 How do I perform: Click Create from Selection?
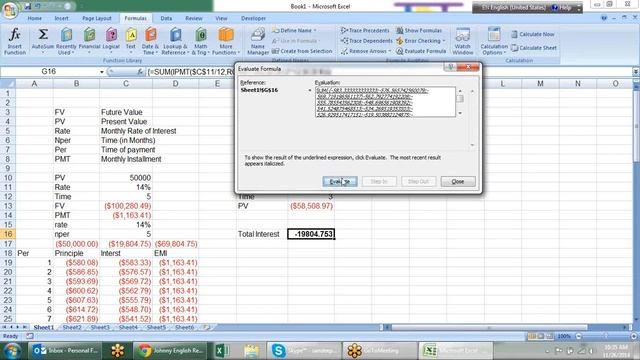[x=302, y=51]
